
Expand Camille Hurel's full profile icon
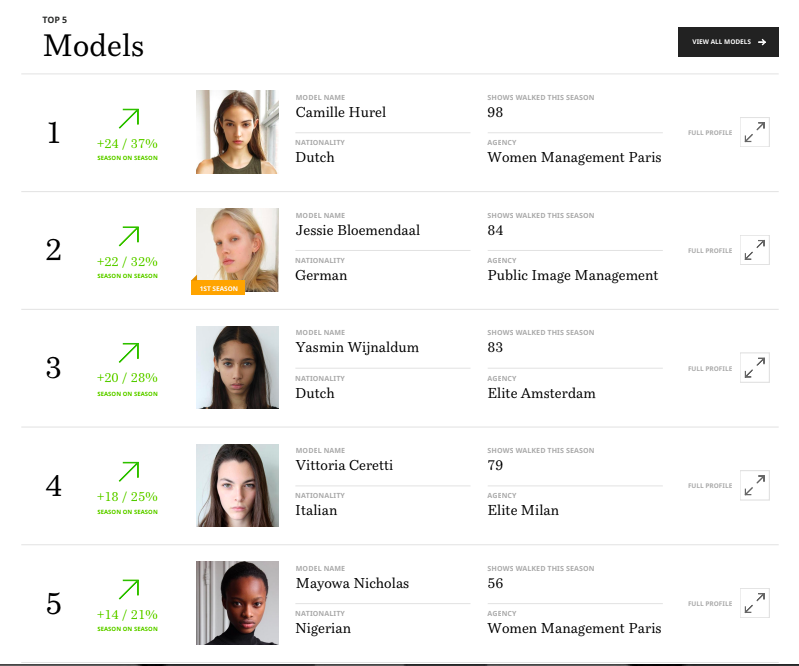(755, 133)
